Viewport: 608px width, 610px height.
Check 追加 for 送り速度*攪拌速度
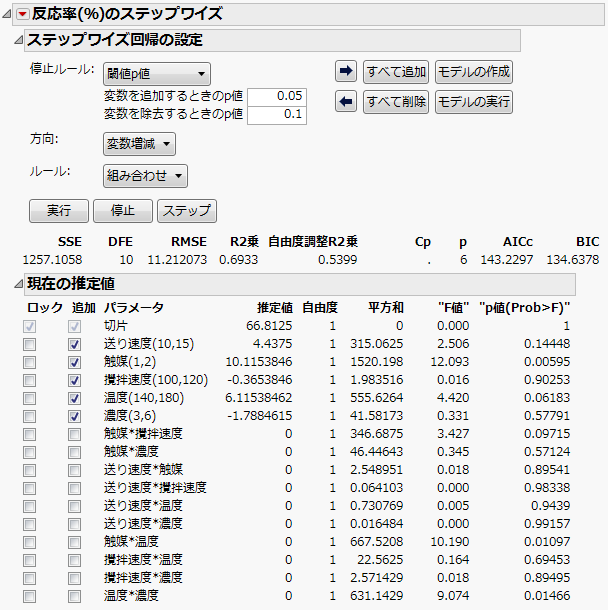point(74,488)
